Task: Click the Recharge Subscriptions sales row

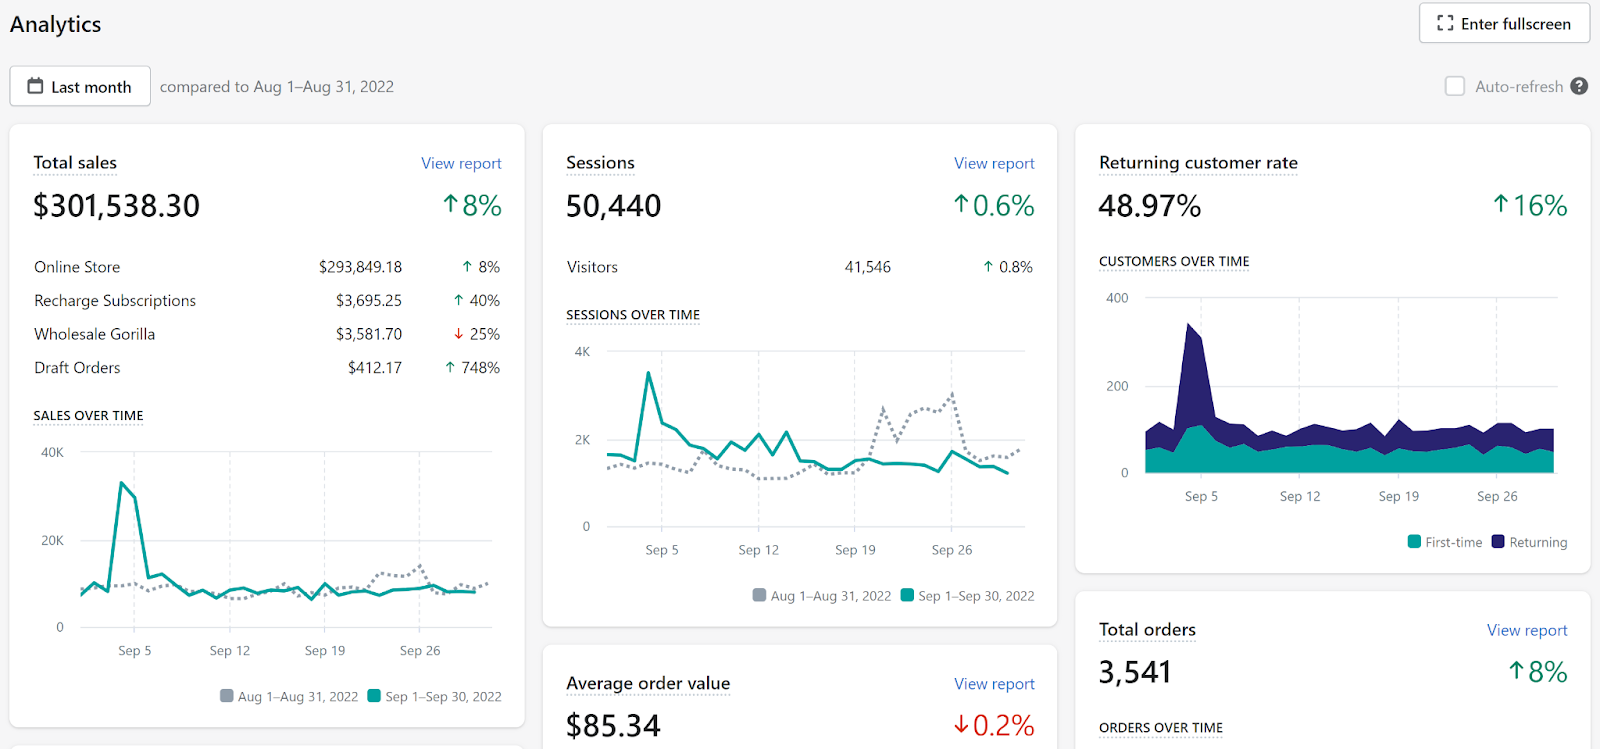Action: tap(267, 300)
